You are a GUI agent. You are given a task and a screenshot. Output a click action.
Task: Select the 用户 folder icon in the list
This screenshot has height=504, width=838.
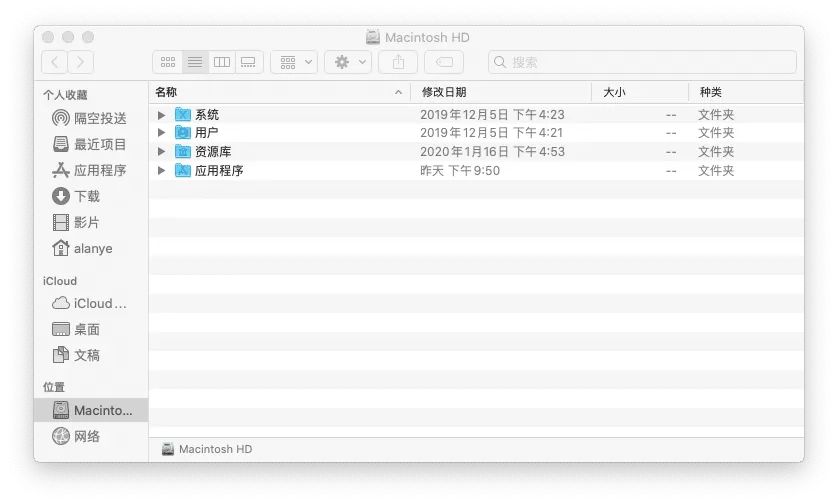183,132
